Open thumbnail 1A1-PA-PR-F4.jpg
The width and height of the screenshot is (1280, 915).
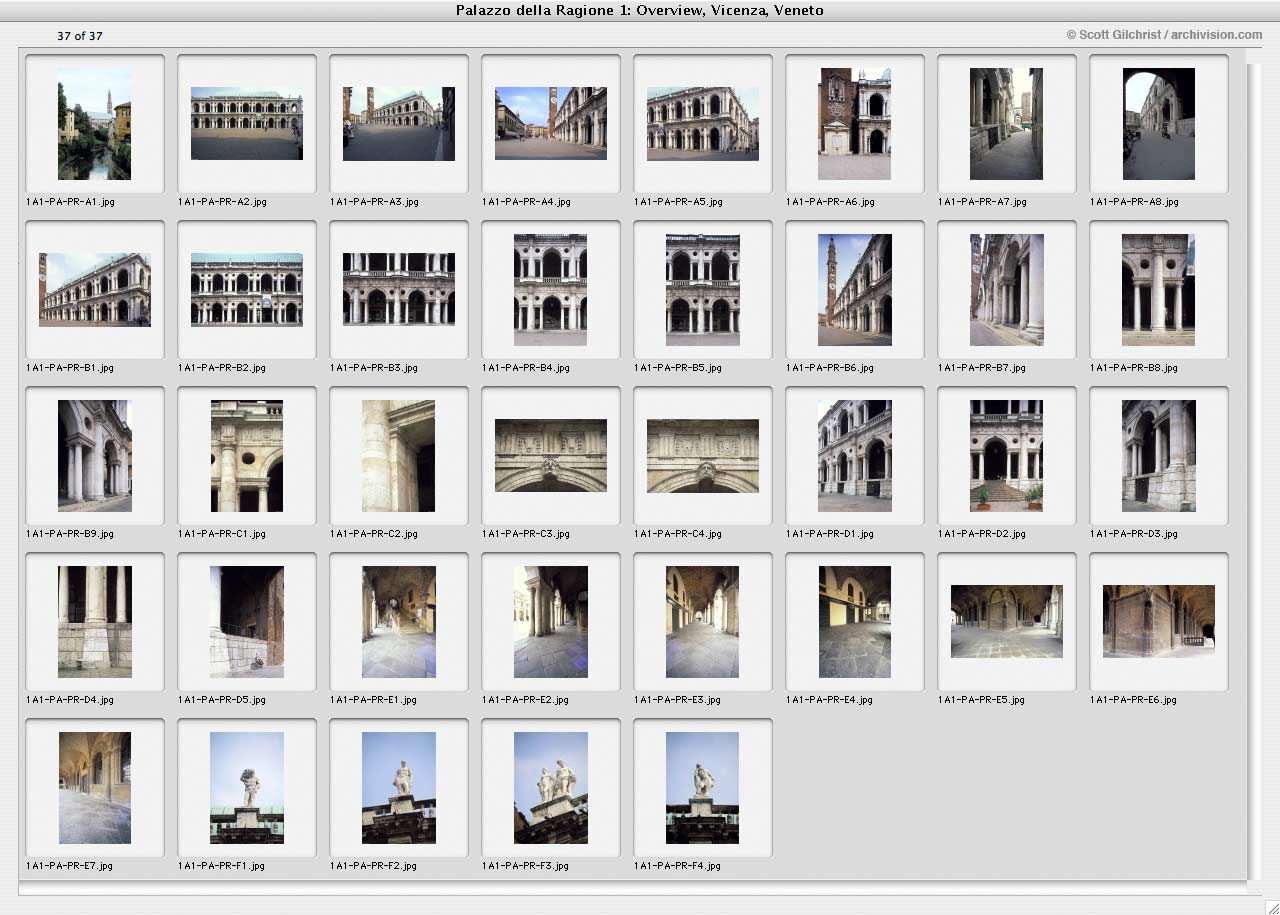point(703,788)
